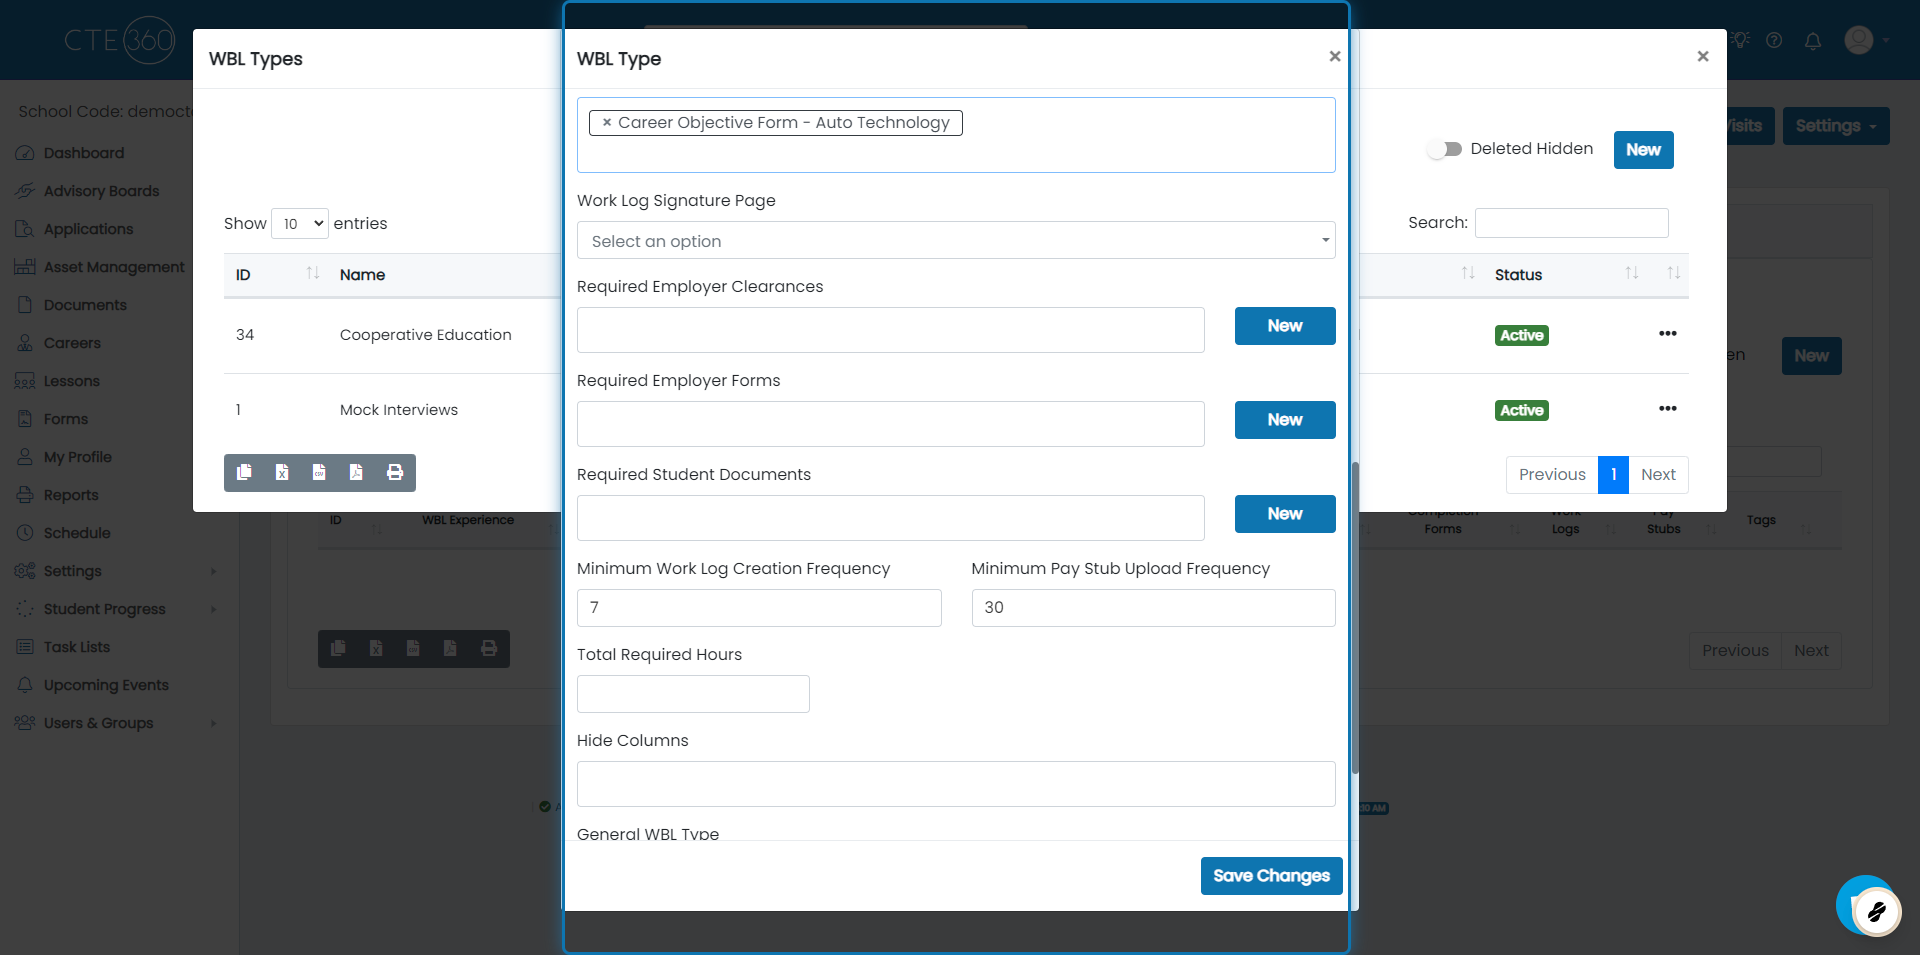Click the WBL Type dialog scrollbar

coord(1355,618)
